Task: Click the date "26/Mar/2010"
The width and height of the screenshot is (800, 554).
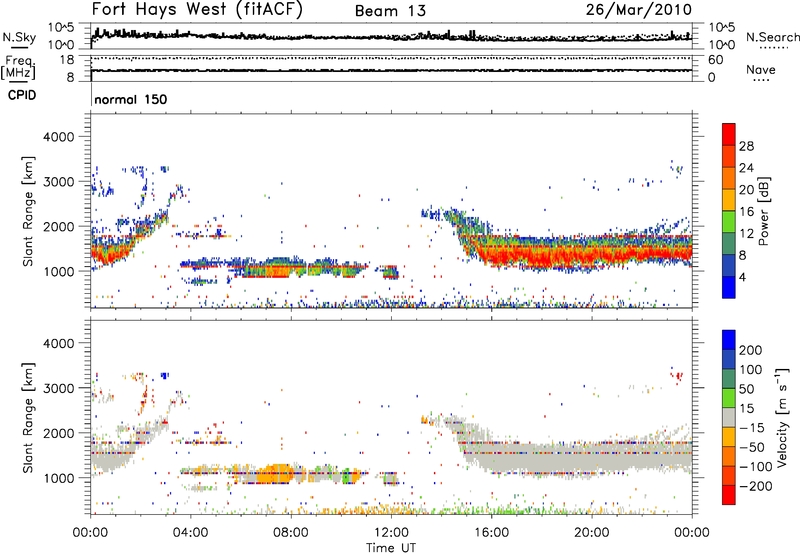Action: 638,10
